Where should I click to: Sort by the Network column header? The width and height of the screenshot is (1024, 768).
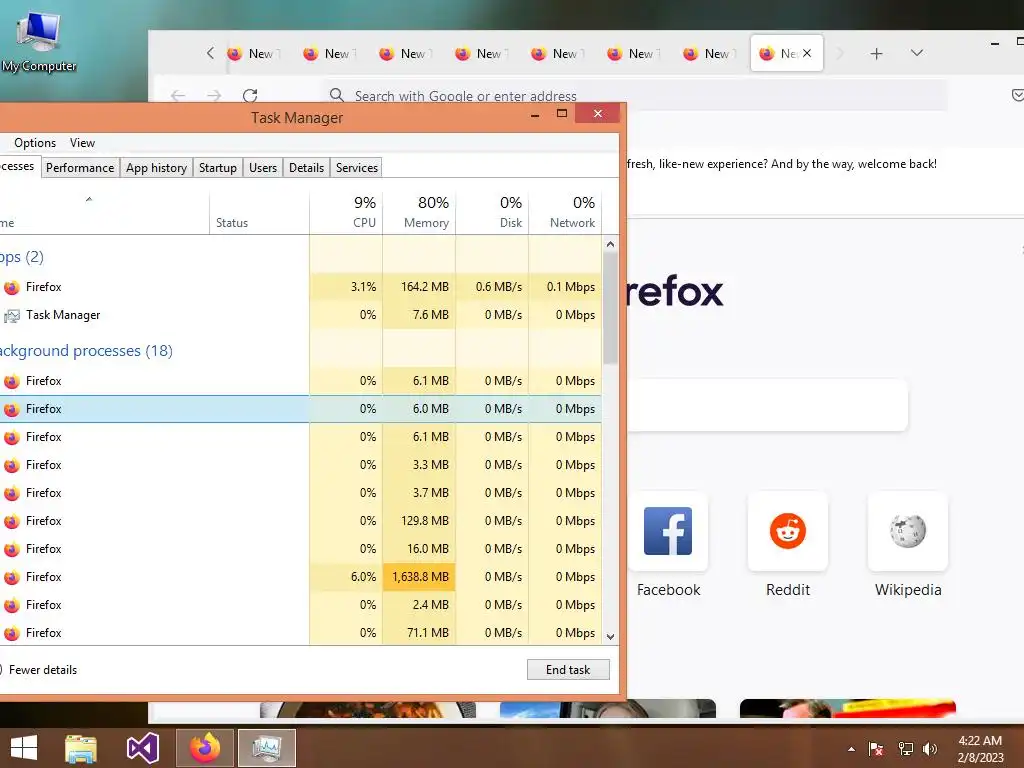coord(566,212)
